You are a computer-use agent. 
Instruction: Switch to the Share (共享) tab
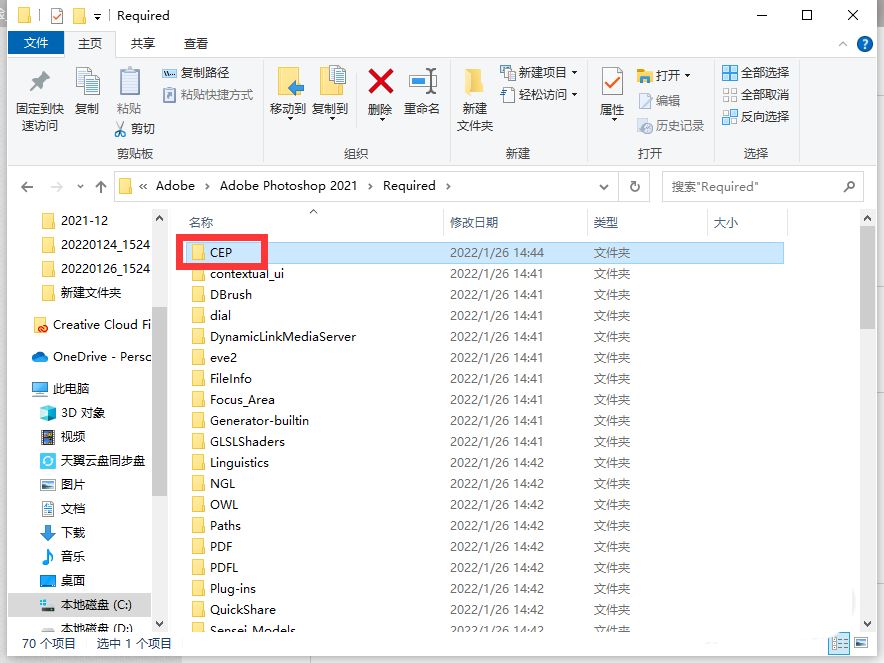click(x=143, y=43)
